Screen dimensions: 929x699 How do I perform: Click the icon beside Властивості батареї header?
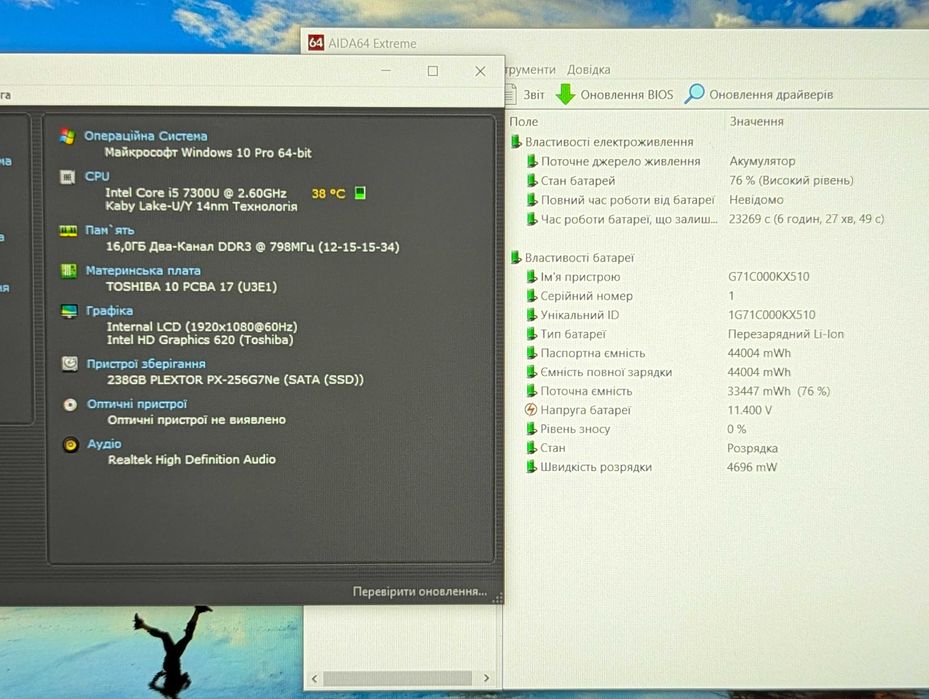516,257
